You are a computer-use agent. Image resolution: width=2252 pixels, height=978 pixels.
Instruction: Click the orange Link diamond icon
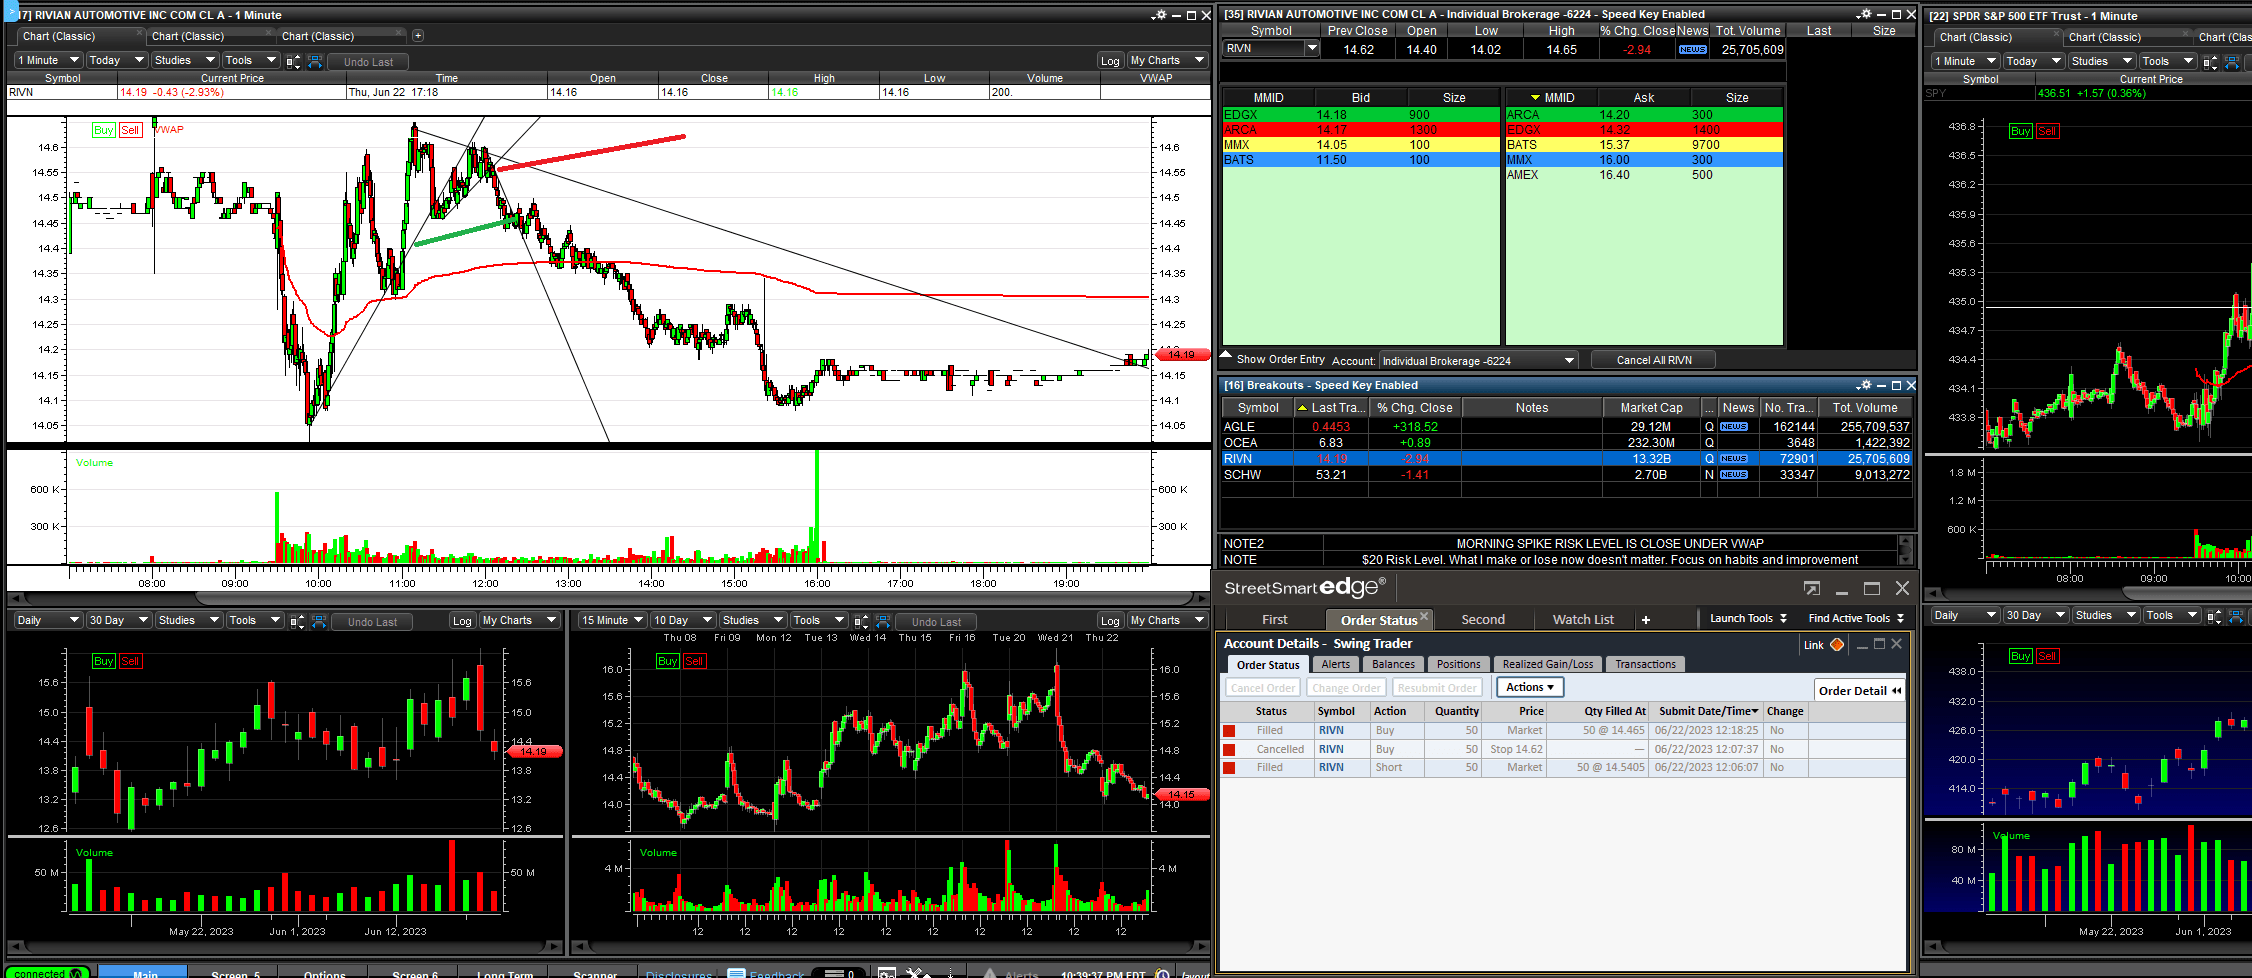[x=1837, y=645]
